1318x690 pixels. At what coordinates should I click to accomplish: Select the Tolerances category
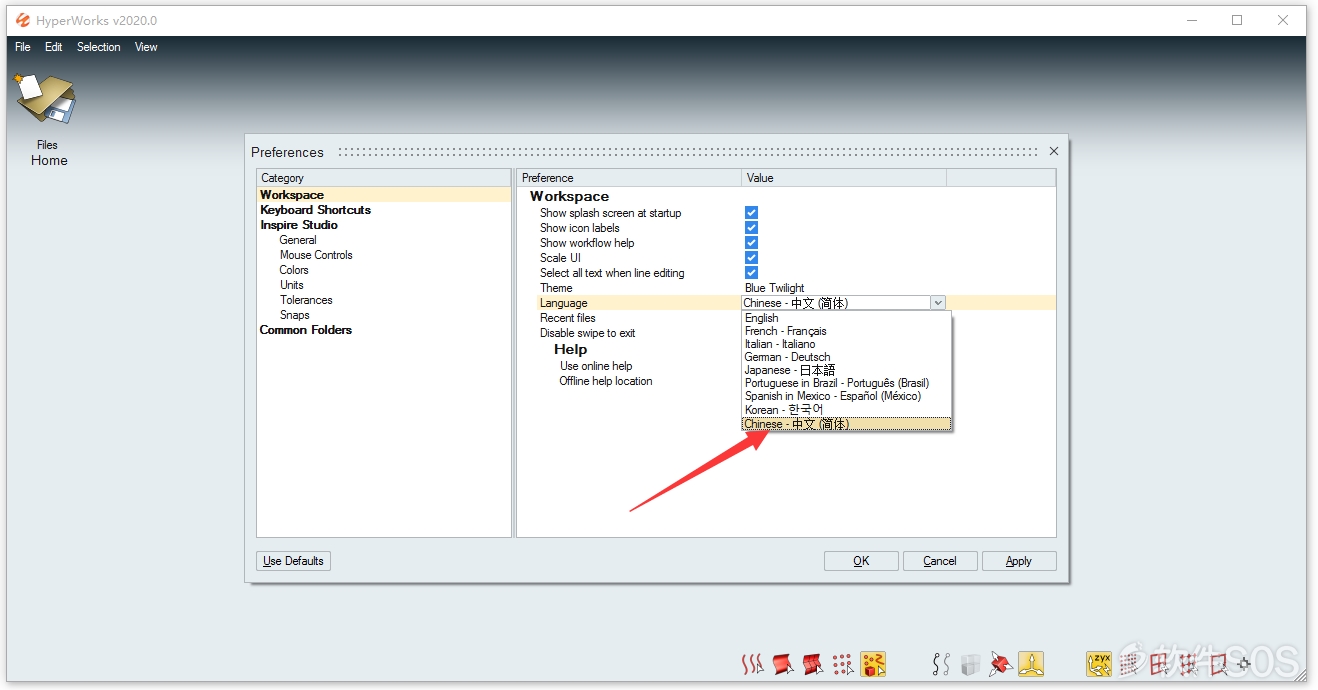click(x=306, y=300)
